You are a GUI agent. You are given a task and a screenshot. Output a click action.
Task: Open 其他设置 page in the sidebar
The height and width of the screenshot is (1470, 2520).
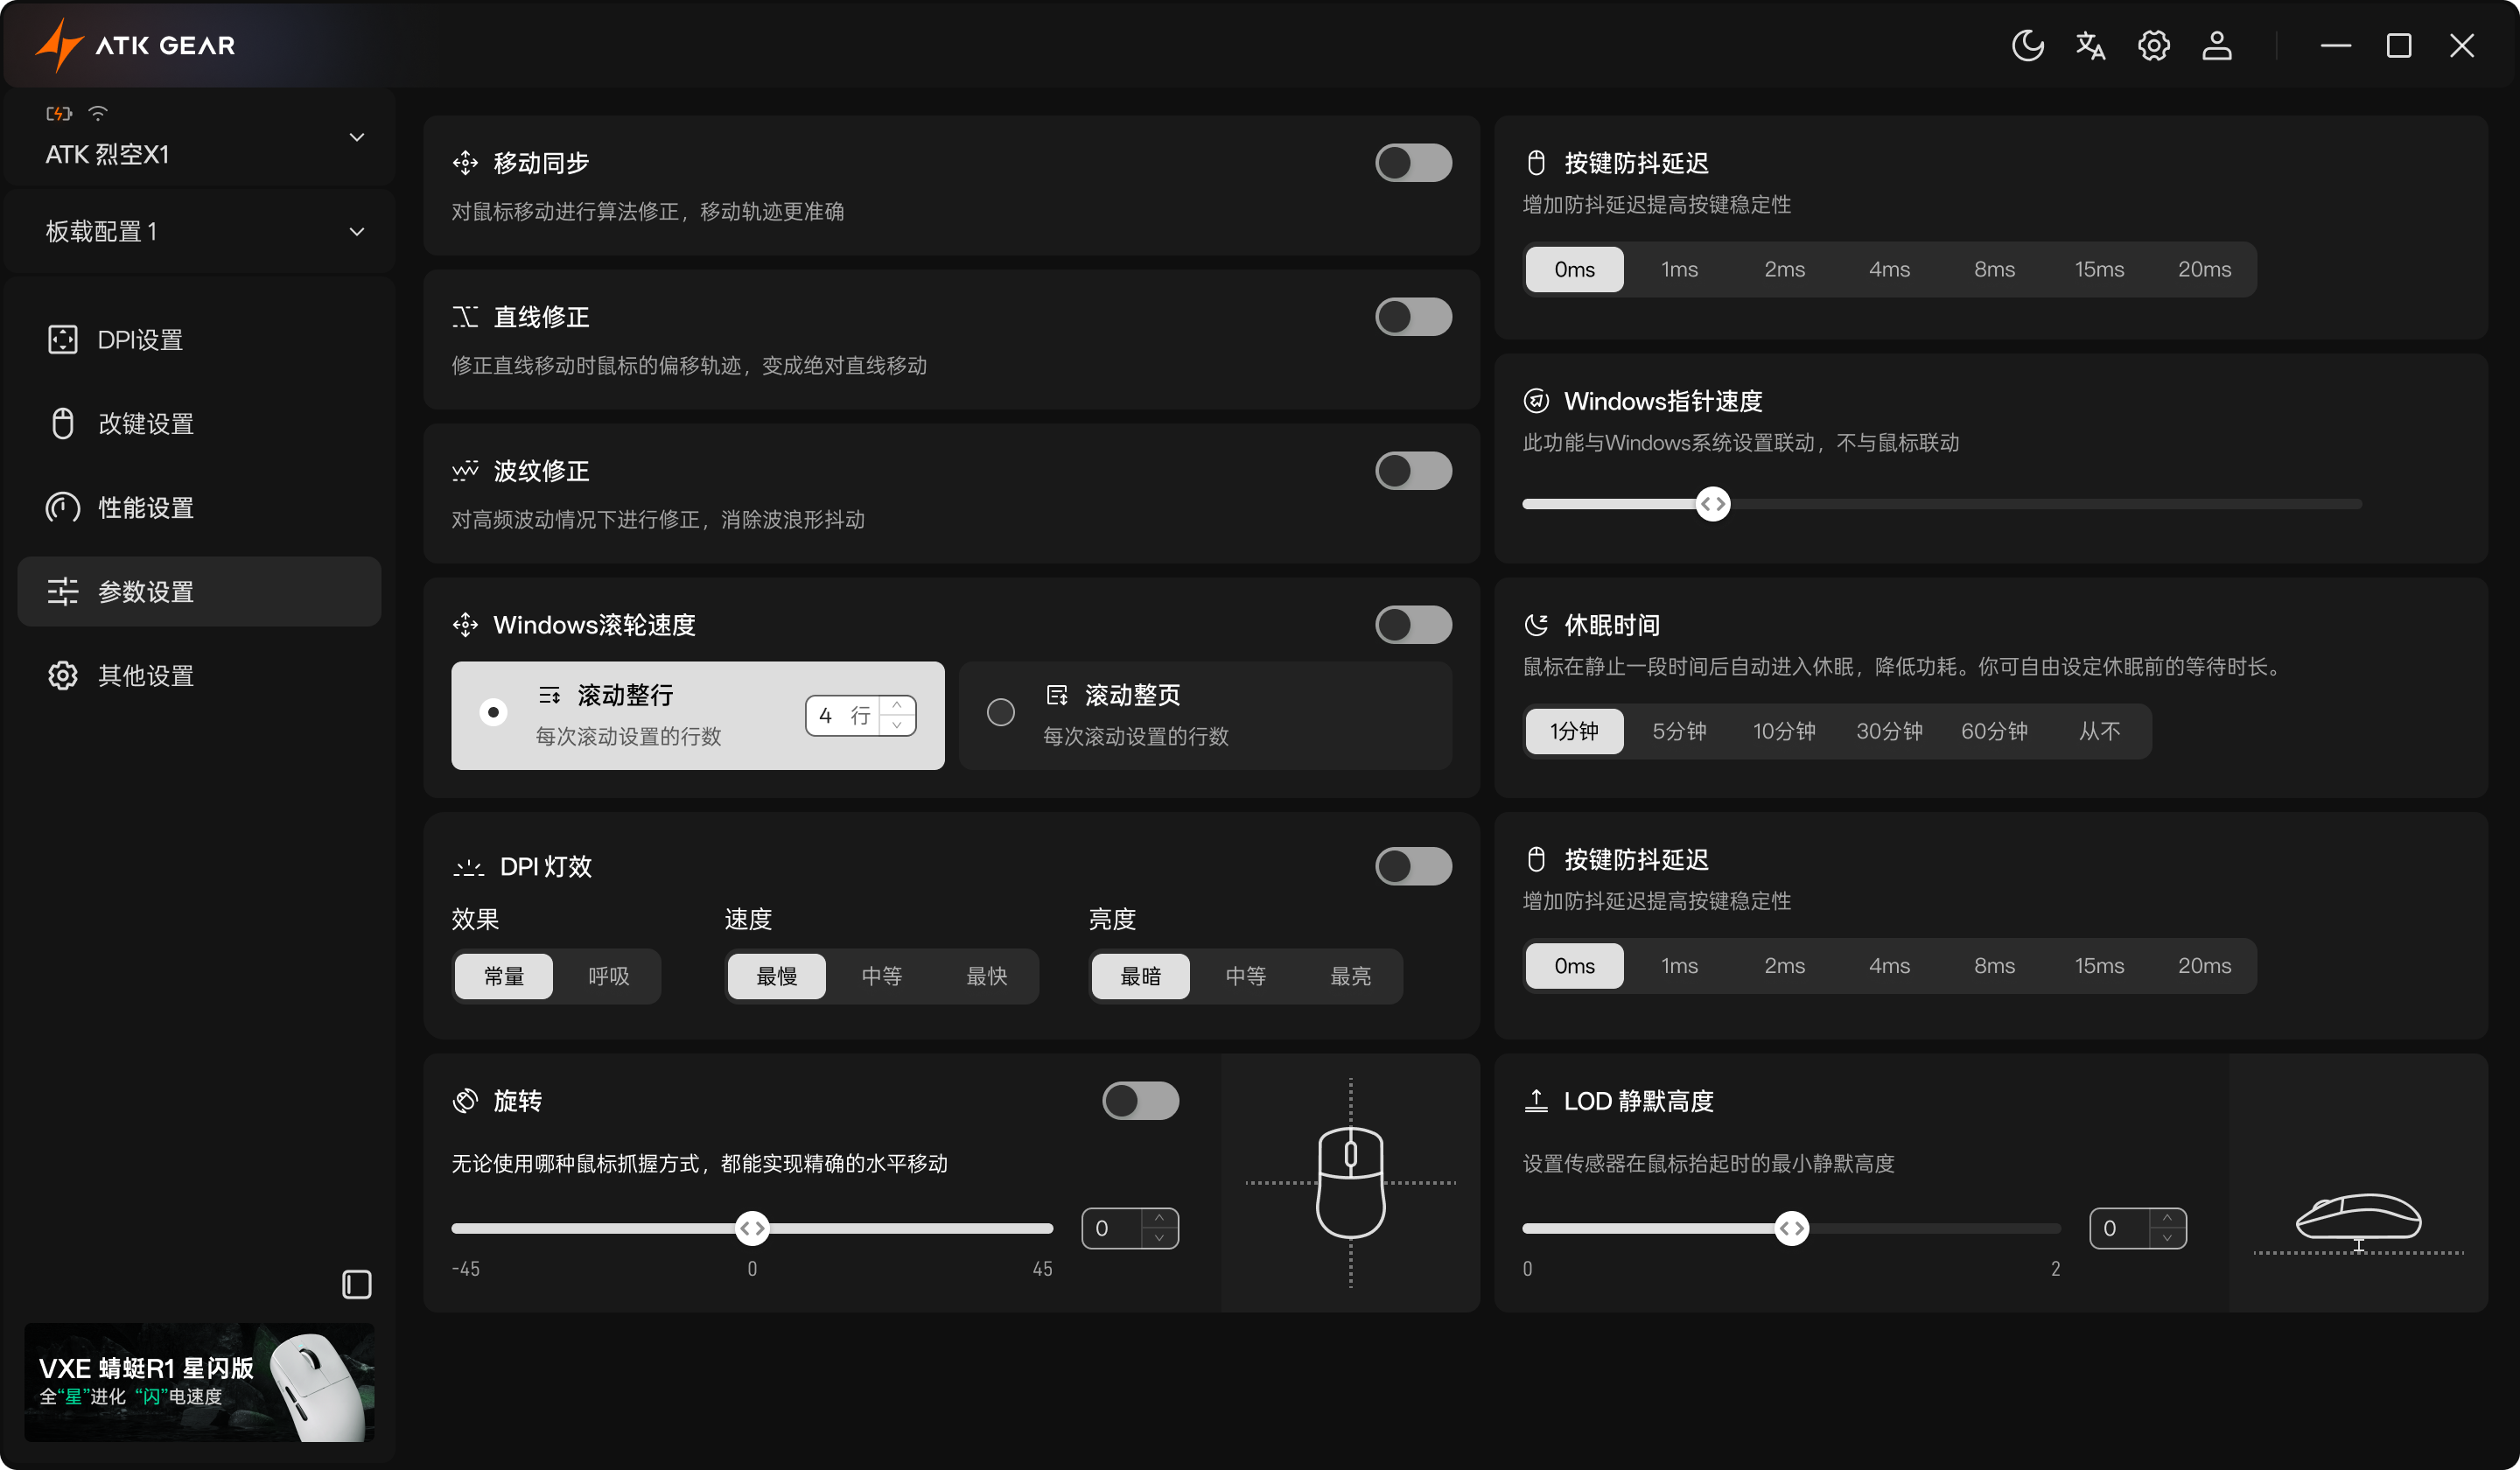(x=145, y=676)
